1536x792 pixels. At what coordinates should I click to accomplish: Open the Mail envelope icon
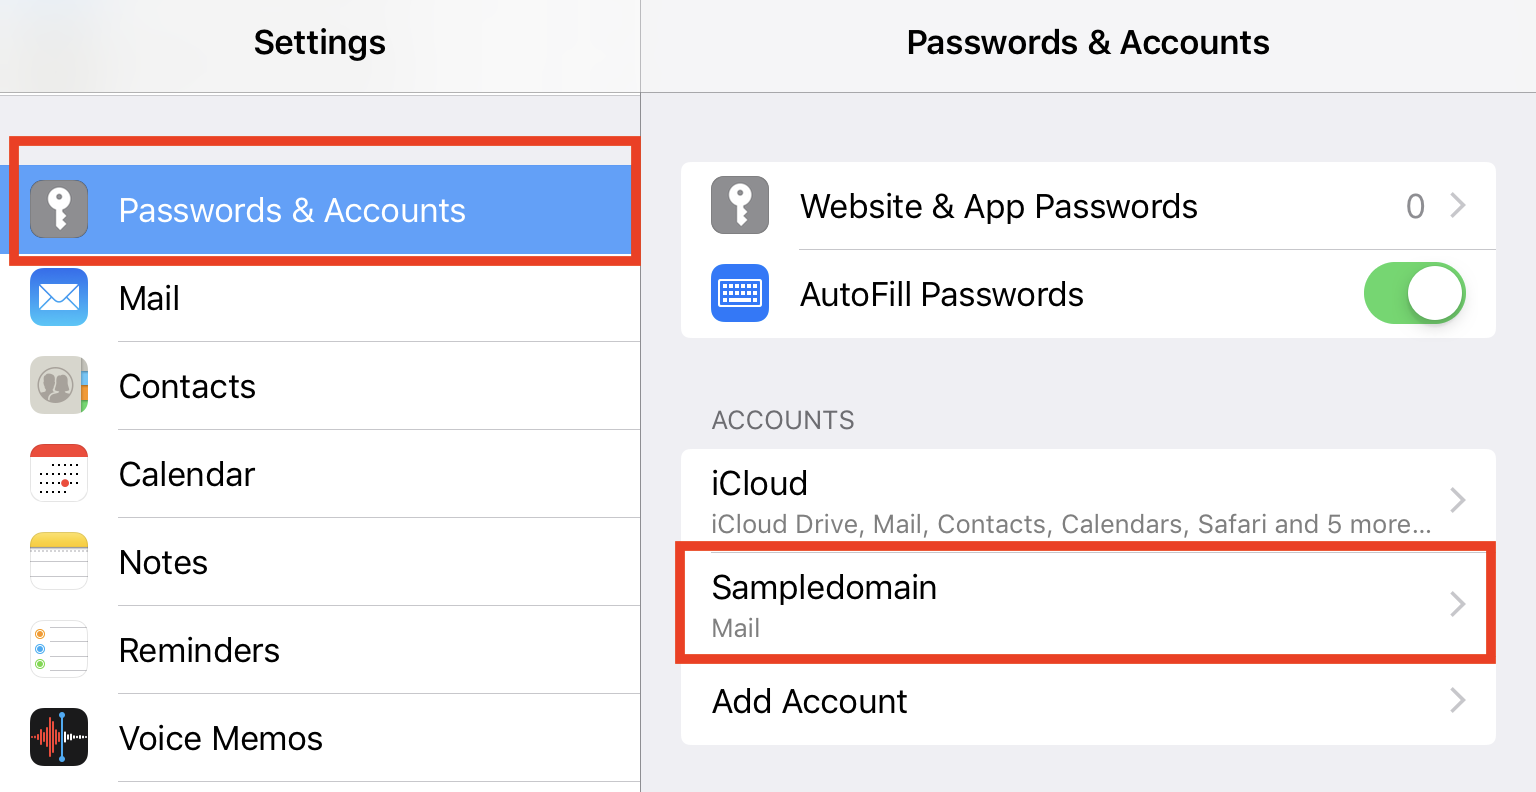pos(59,297)
